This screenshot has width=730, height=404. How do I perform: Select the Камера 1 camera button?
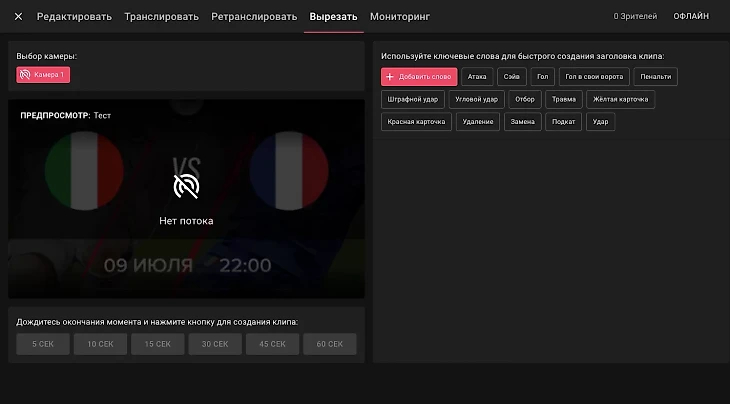click(43, 74)
